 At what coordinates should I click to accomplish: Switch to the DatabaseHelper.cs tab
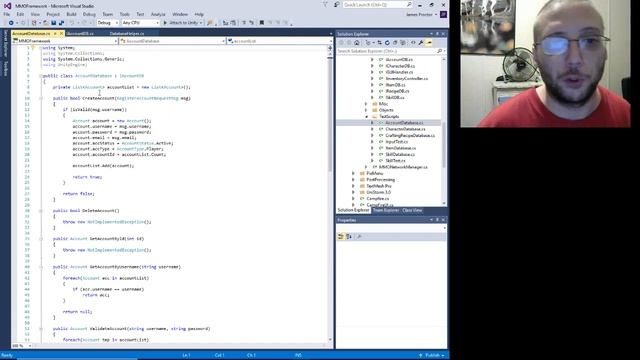127,33
